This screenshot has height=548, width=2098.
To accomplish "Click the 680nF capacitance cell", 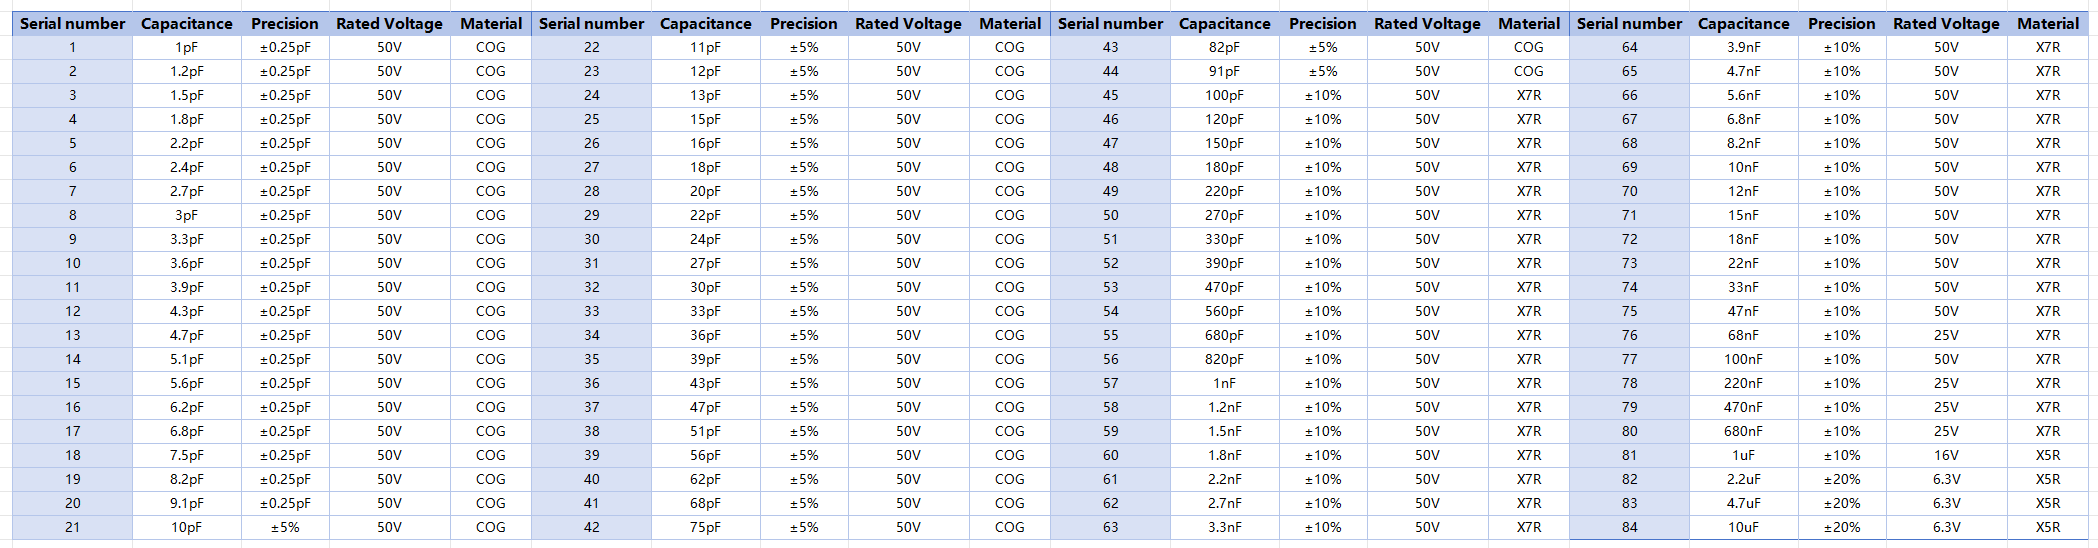I will point(1743,431).
